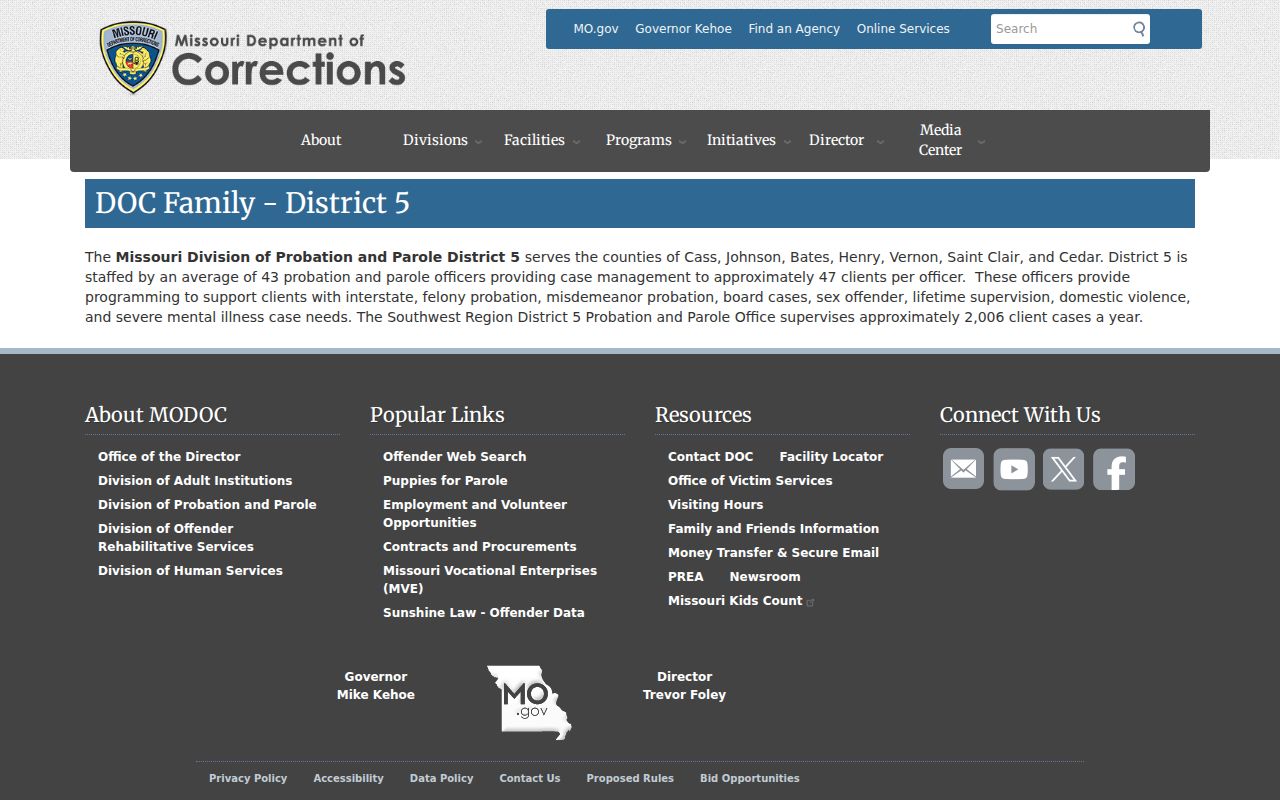Open the Missouri Kids Count link
1280x800 pixels.
735,600
